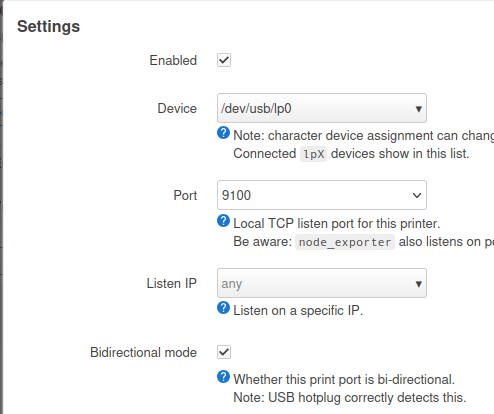Open the Device dropdown showing /dev/usb/lp0
The height and width of the screenshot is (414, 494).
322,108
